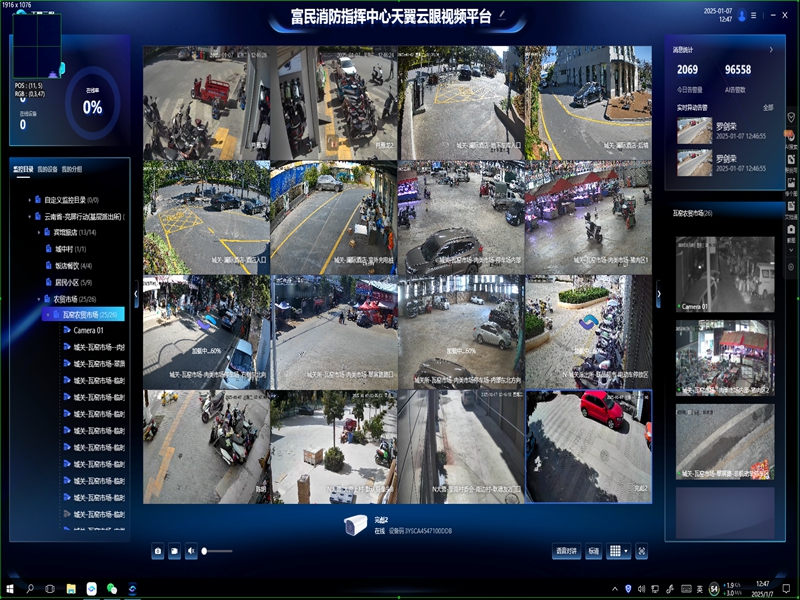Expand the 自定义监控目录 tree node
The image size is (800, 600).
(x=30, y=200)
